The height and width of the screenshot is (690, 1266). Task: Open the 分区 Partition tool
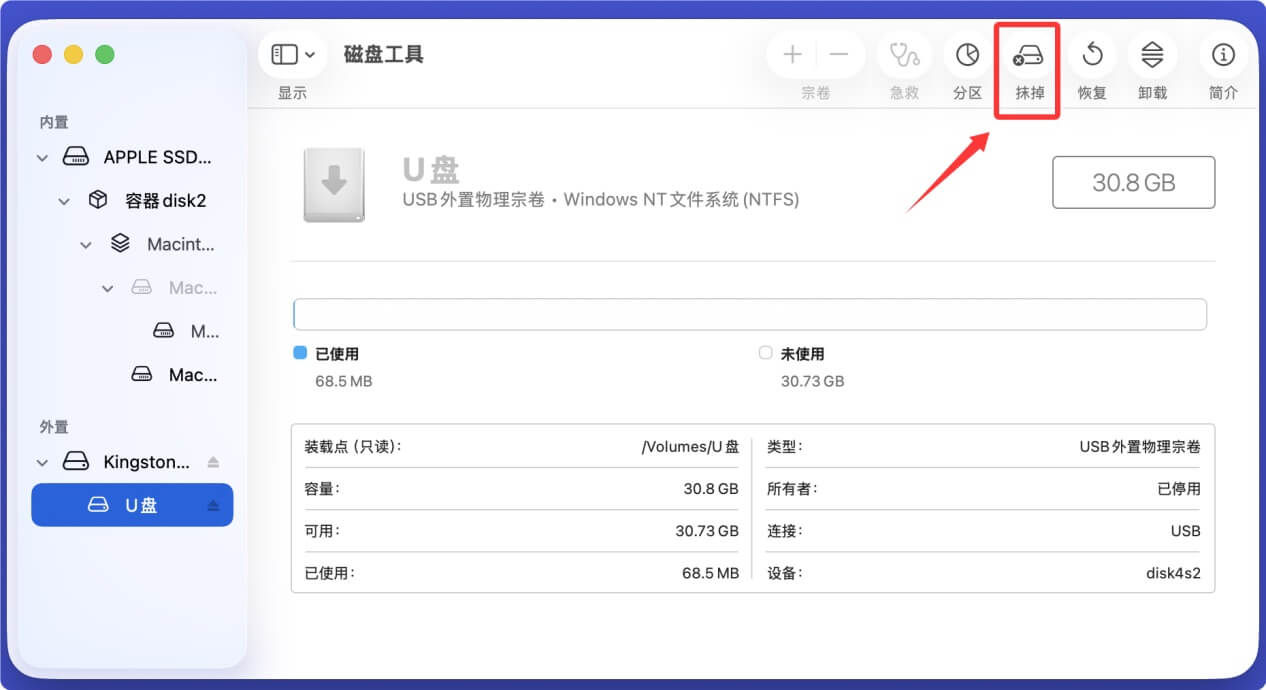coord(966,55)
